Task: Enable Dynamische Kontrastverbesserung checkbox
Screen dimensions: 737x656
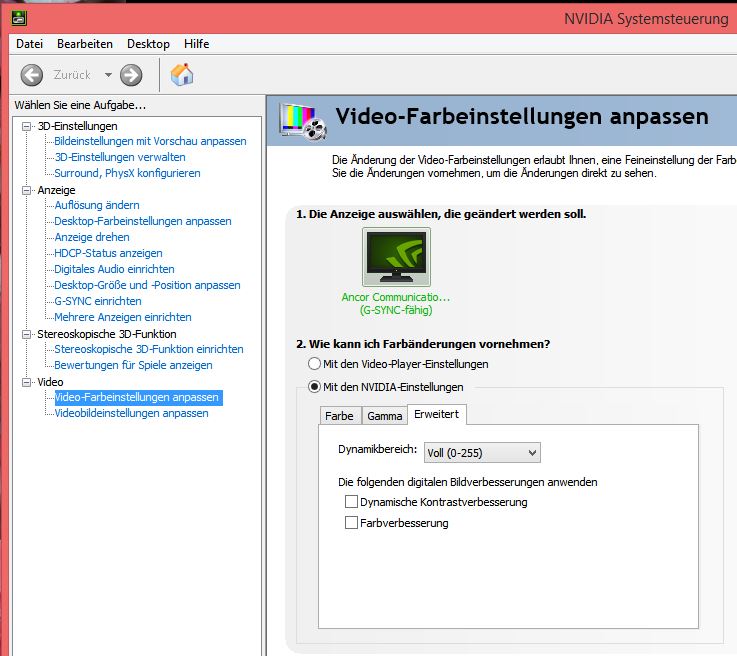Action: coord(351,501)
